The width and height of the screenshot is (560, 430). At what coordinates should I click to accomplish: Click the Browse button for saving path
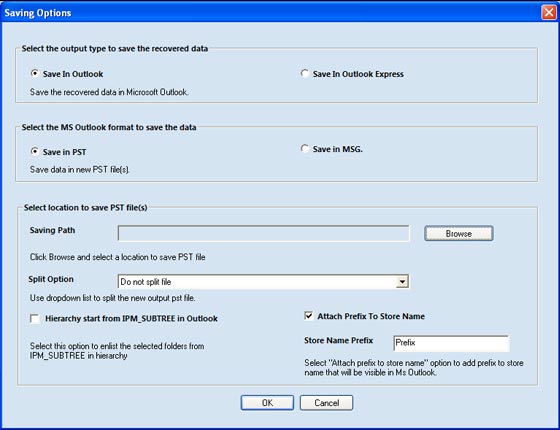click(459, 234)
